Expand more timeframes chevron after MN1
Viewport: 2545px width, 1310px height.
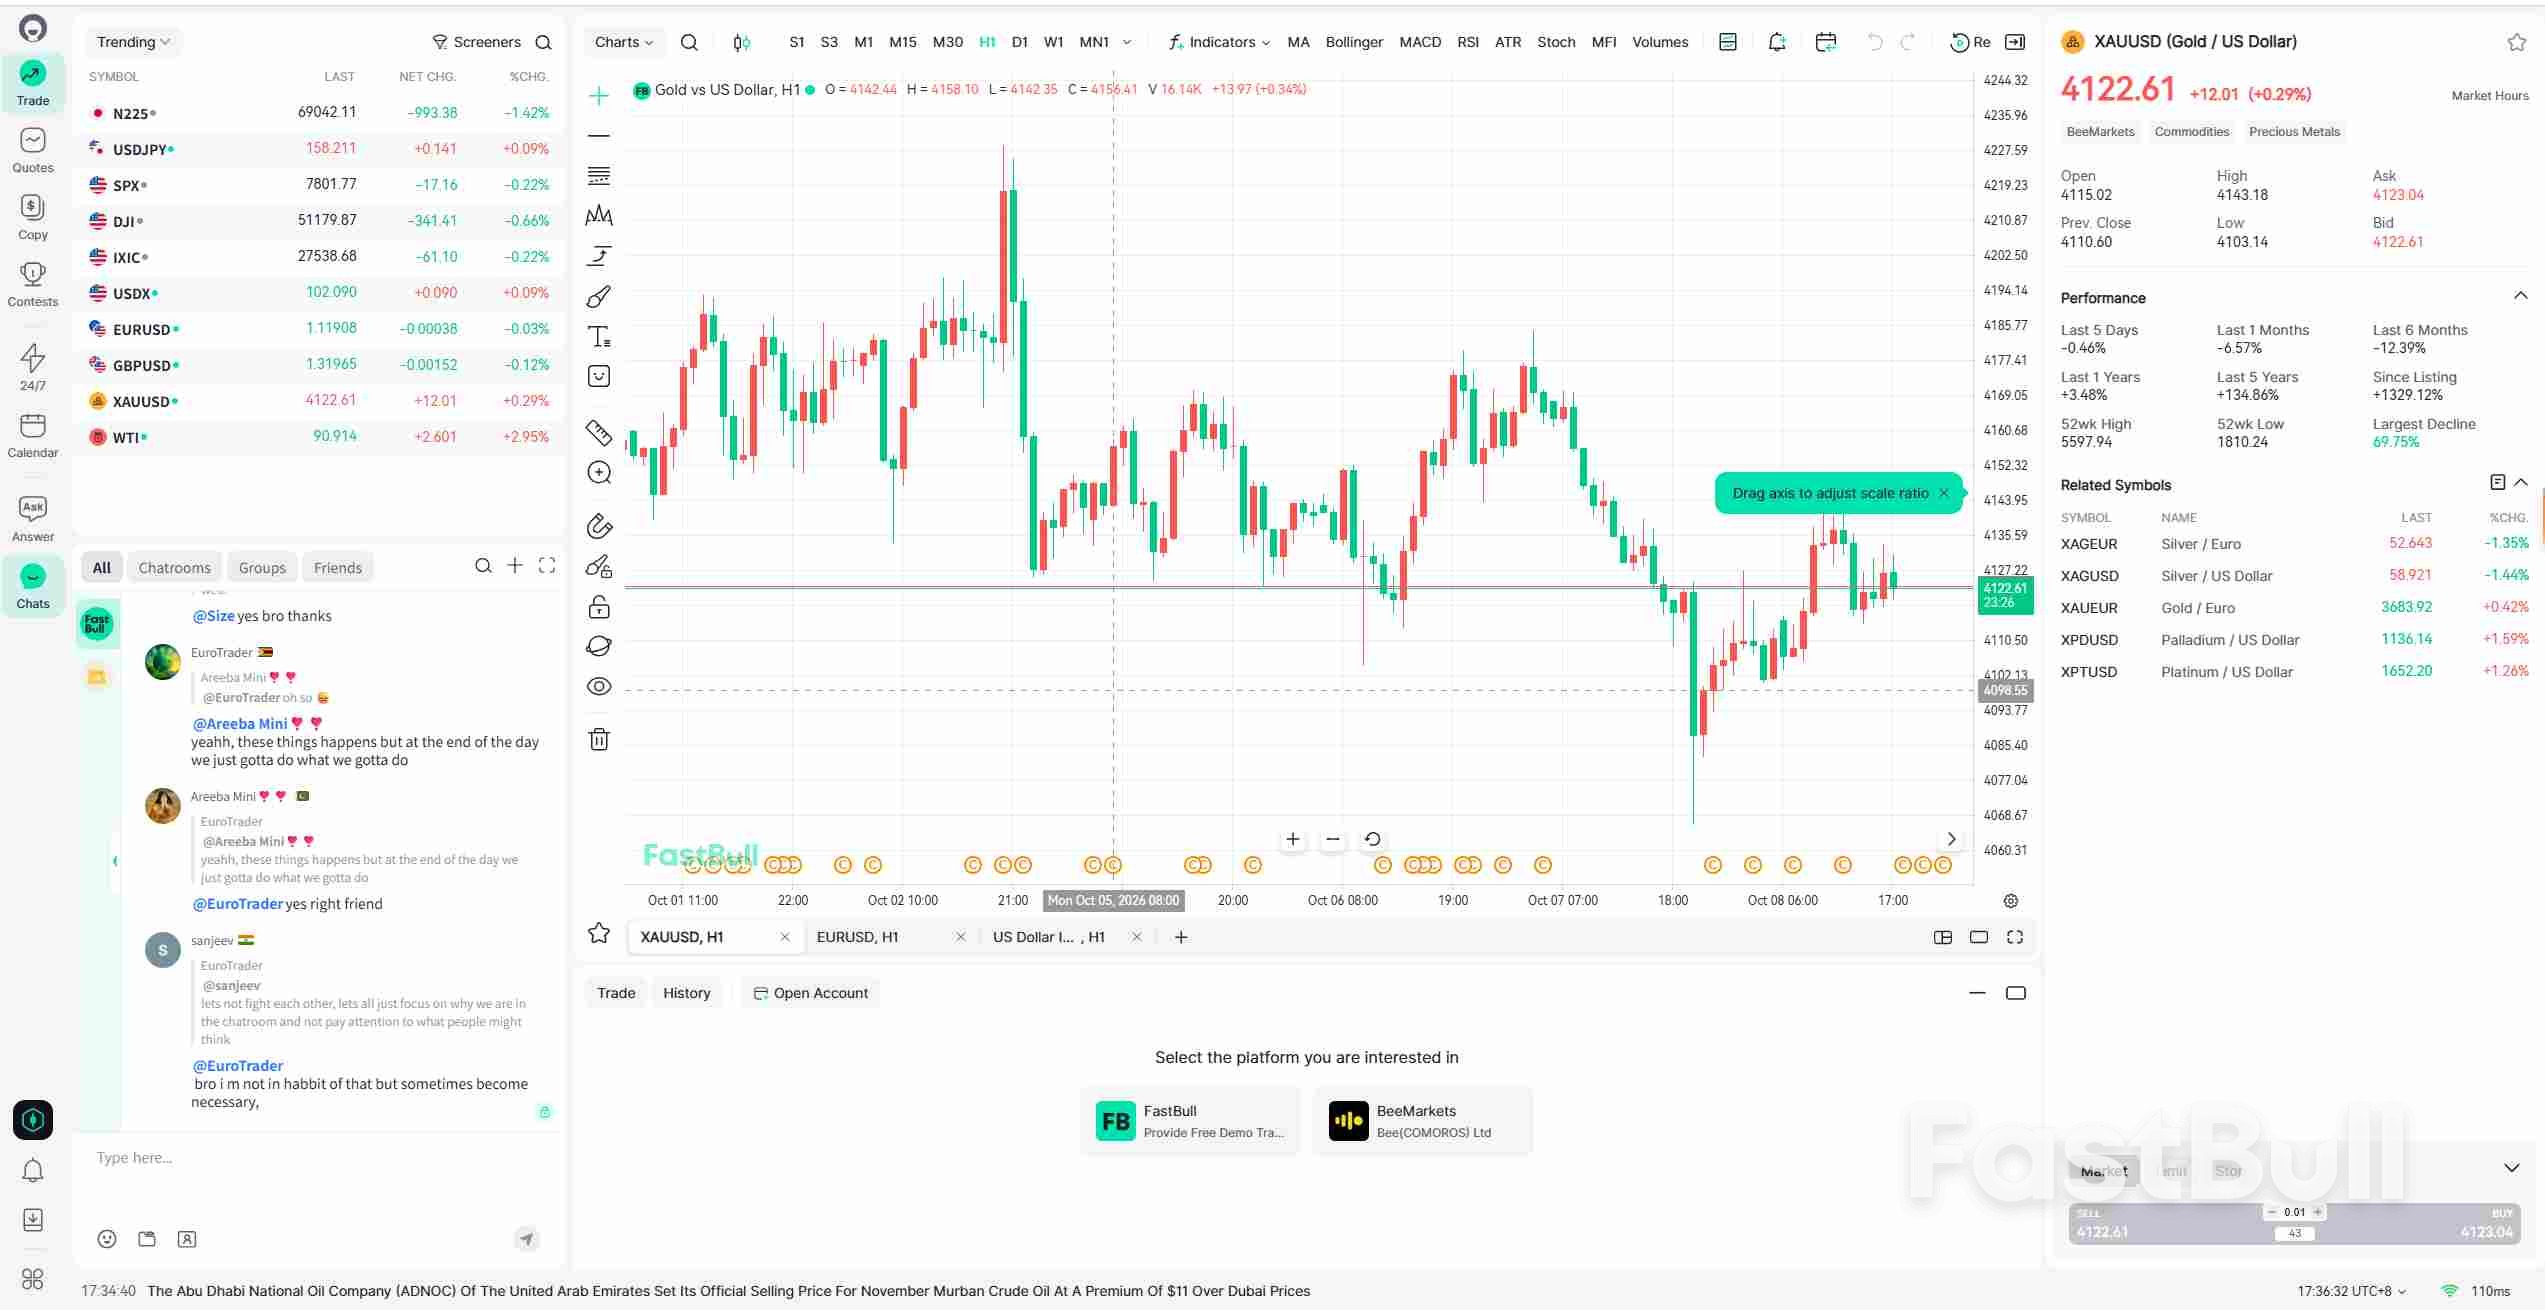coord(1127,42)
